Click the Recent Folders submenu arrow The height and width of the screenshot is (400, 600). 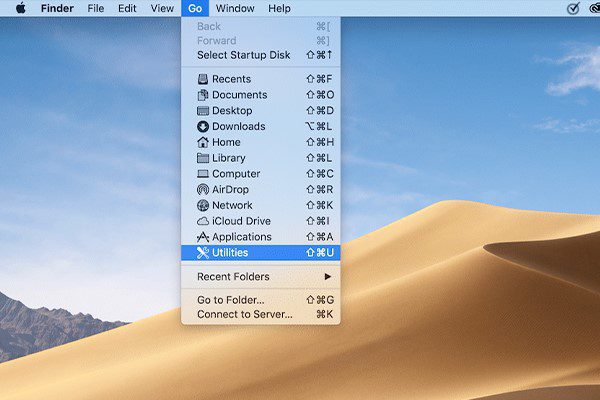(x=328, y=276)
